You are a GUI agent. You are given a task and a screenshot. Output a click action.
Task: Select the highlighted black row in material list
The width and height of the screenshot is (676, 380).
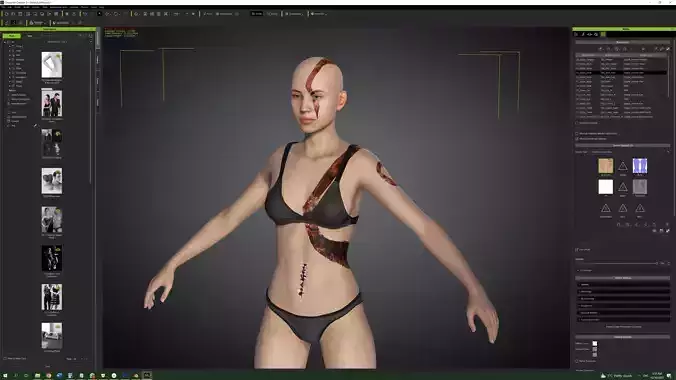[621, 73]
